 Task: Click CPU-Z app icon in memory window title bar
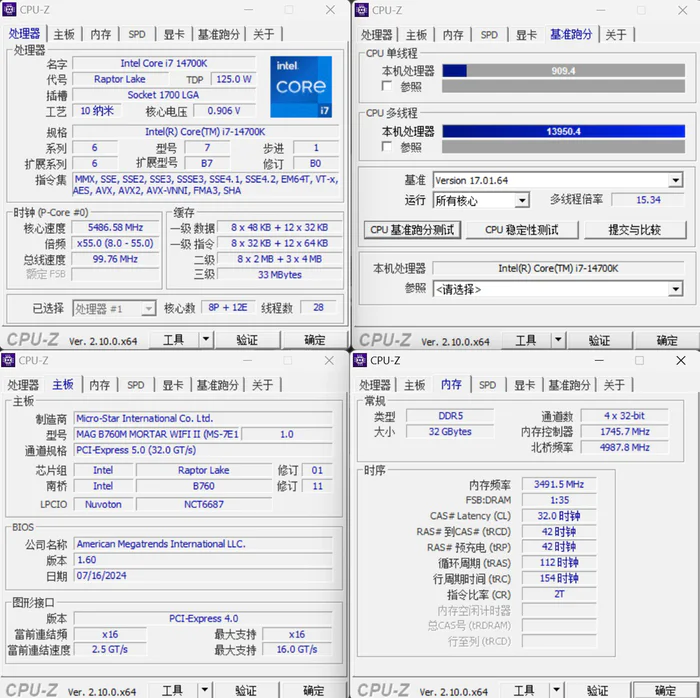click(x=360, y=360)
